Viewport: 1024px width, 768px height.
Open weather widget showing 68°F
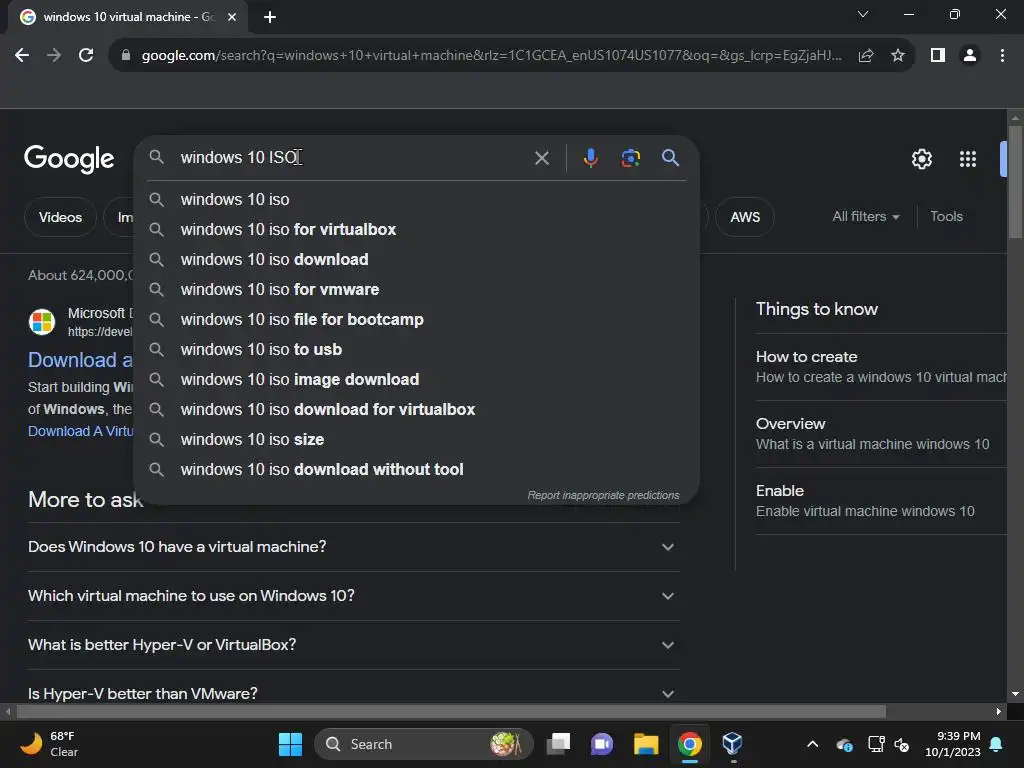(x=50, y=744)
